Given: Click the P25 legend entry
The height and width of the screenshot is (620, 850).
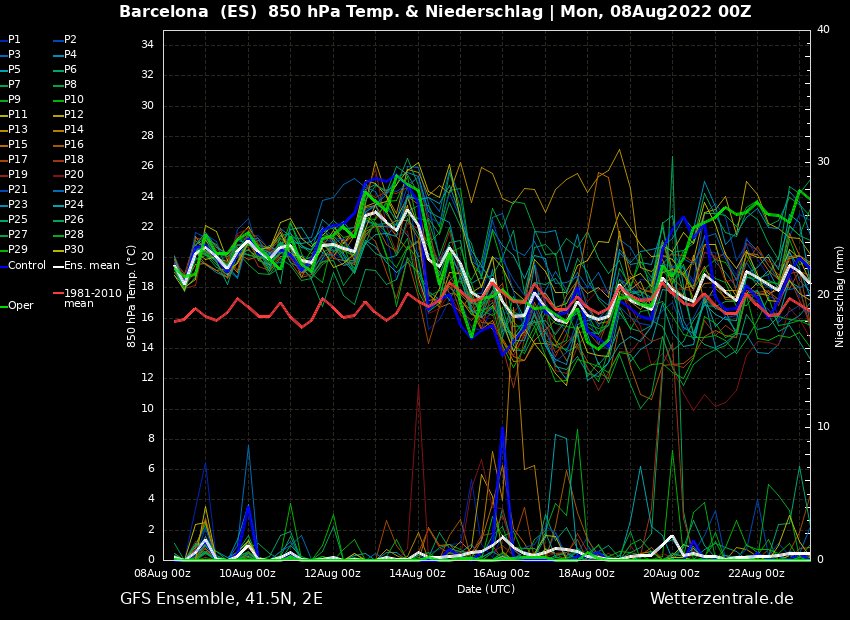Looking at the screenshot, I should coord(14,219).
